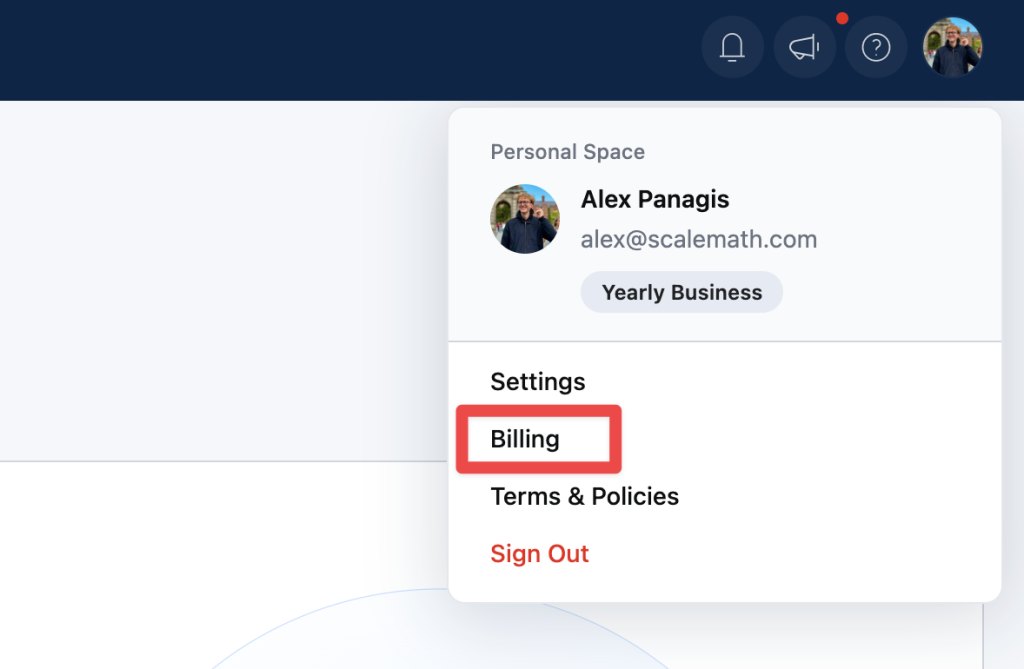Sign Out of the account

pyautogui.click(x=539, y=554)
